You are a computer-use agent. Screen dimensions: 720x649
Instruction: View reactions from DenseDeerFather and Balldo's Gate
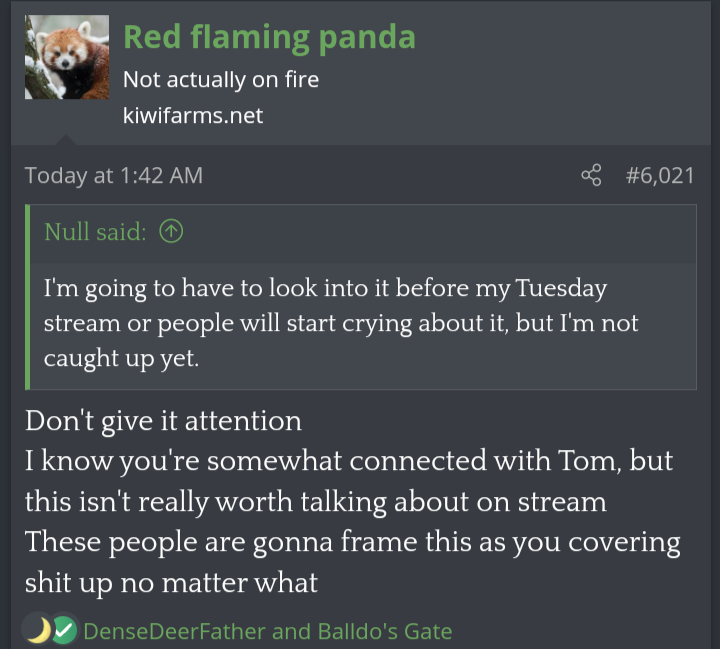click(x=267, y=631)
